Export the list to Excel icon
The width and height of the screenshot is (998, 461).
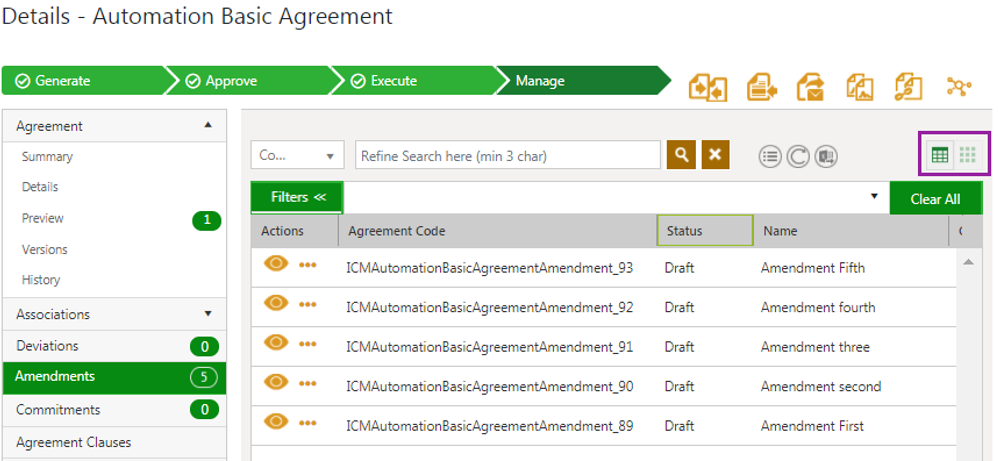(x=826, y=156)
